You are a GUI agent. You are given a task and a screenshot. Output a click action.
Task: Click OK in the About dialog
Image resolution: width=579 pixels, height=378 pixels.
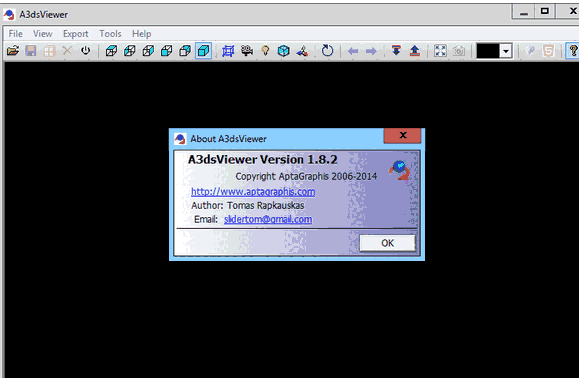tap(387, 243)
